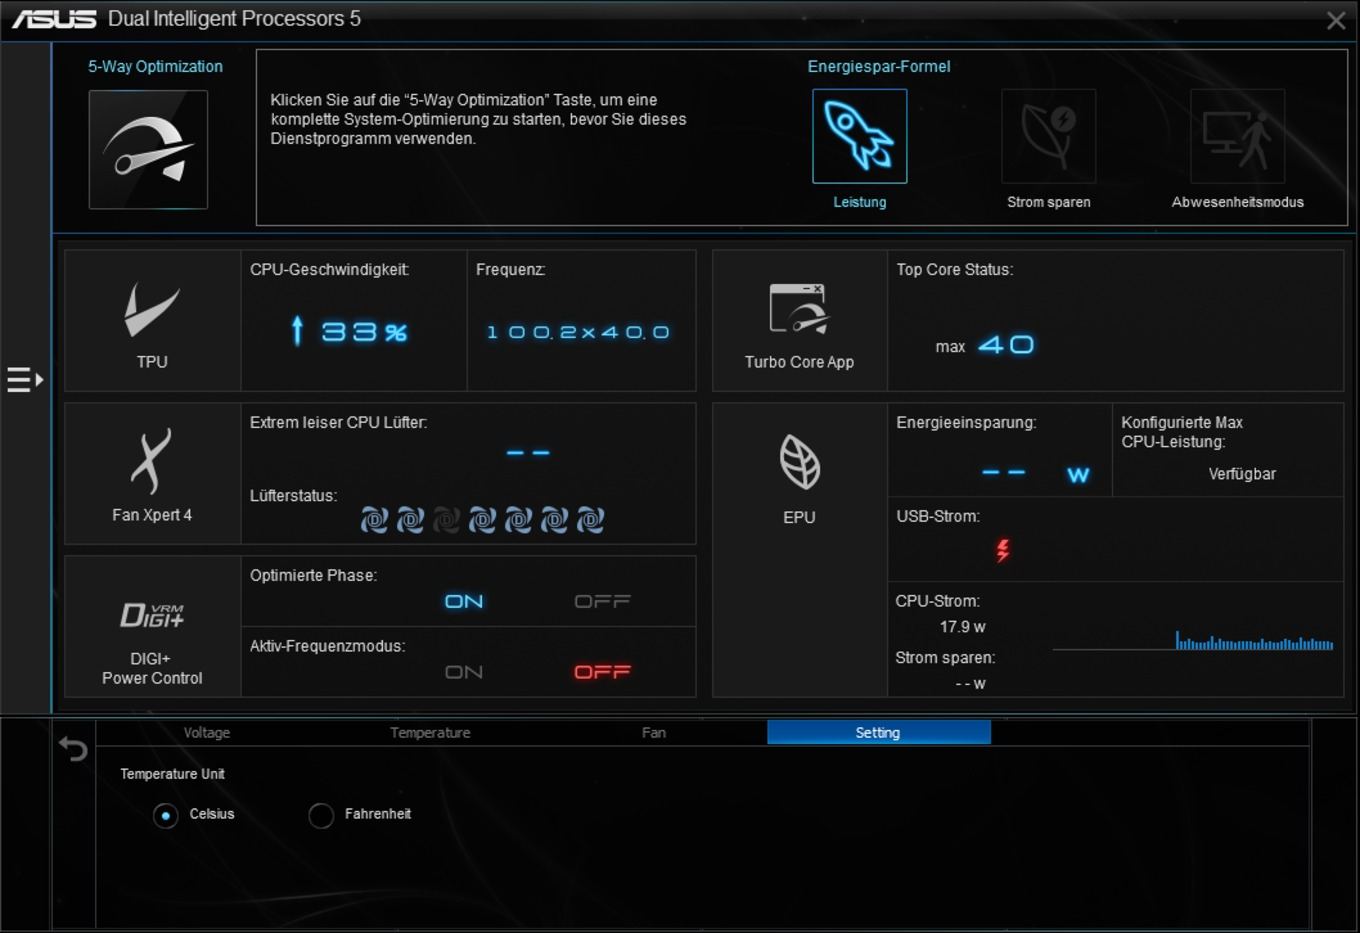Click the last fan status icon
Image resolution: width=1360 pixels, height=933 pixels.
tap(590, 520)
